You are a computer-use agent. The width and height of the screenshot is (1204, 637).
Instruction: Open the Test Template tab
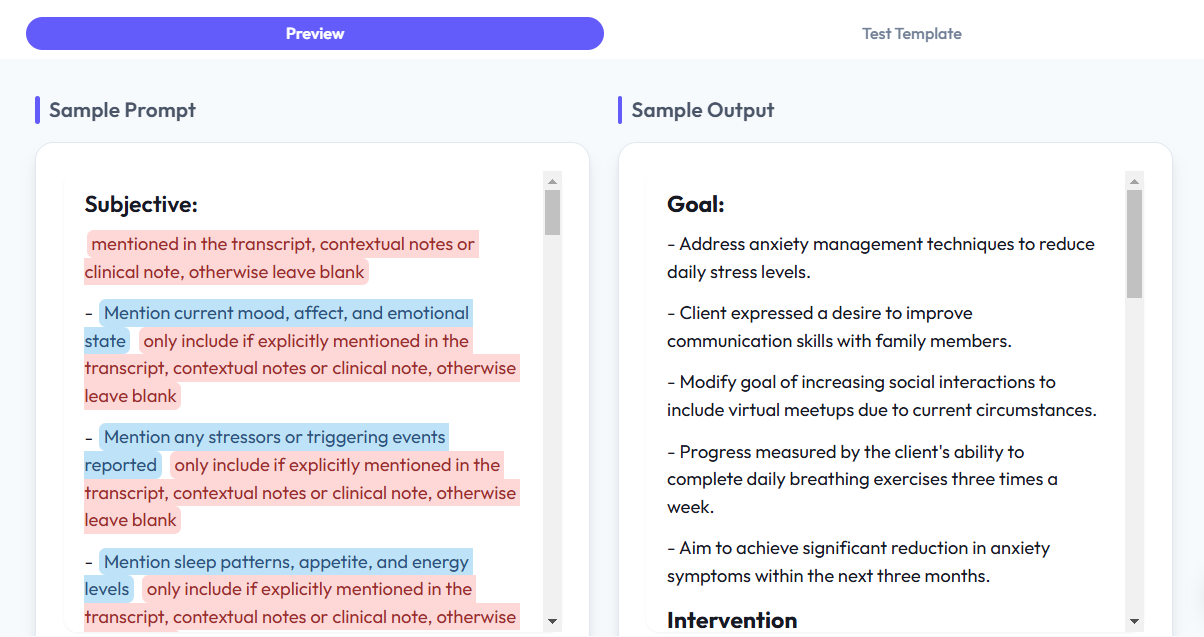pyautogui.click(x=911, y=33)
